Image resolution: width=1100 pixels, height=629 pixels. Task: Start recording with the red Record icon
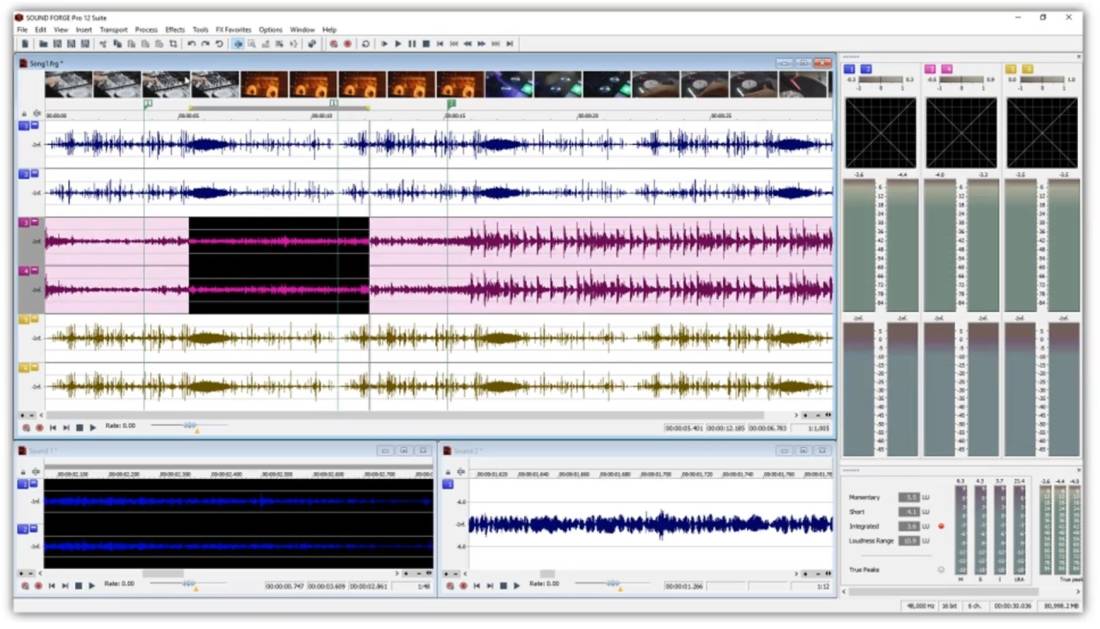point(347,44)
